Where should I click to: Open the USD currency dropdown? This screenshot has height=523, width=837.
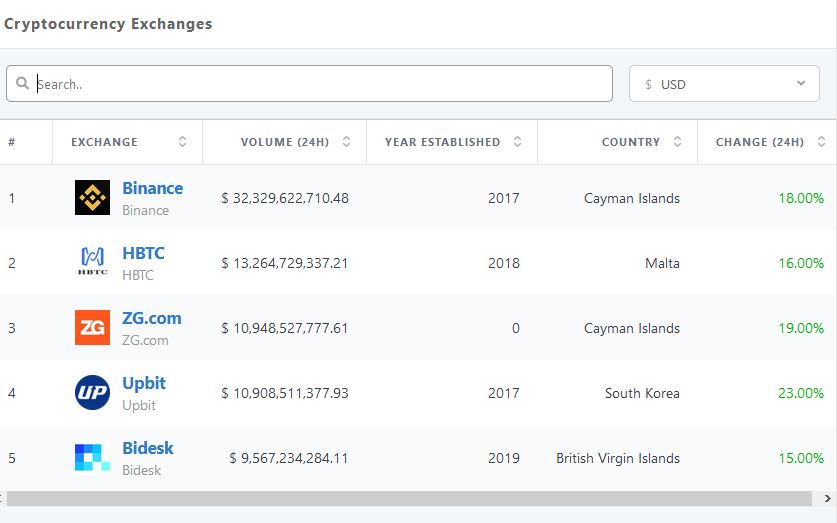pos(724,83)
